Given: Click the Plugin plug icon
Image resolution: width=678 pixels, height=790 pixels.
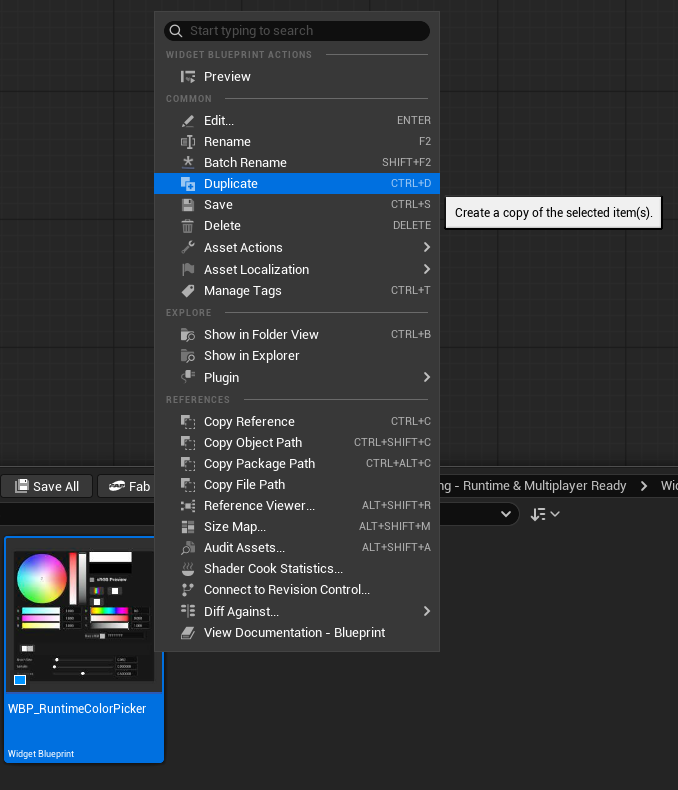Looking at the screenshot, I should point(188,377).
